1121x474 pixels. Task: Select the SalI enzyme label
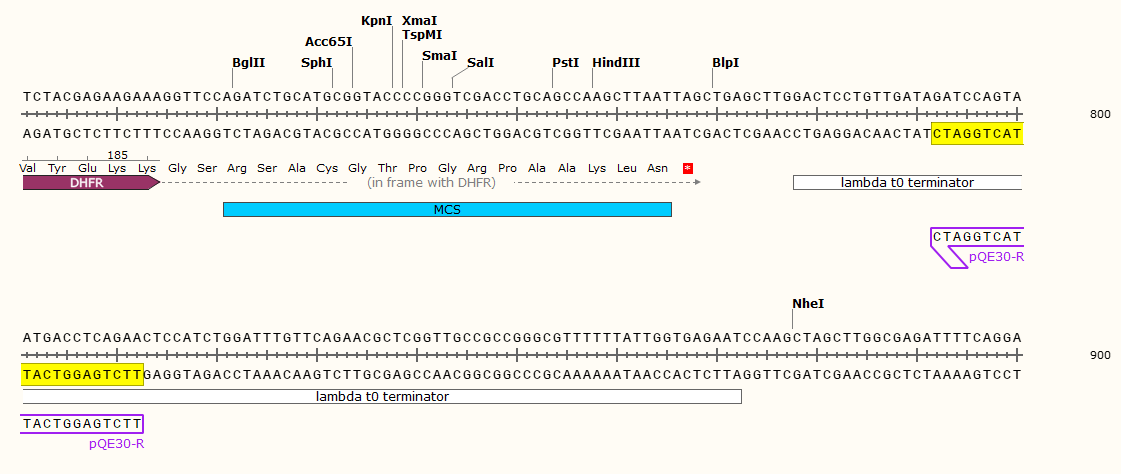(x=480, y=62)
